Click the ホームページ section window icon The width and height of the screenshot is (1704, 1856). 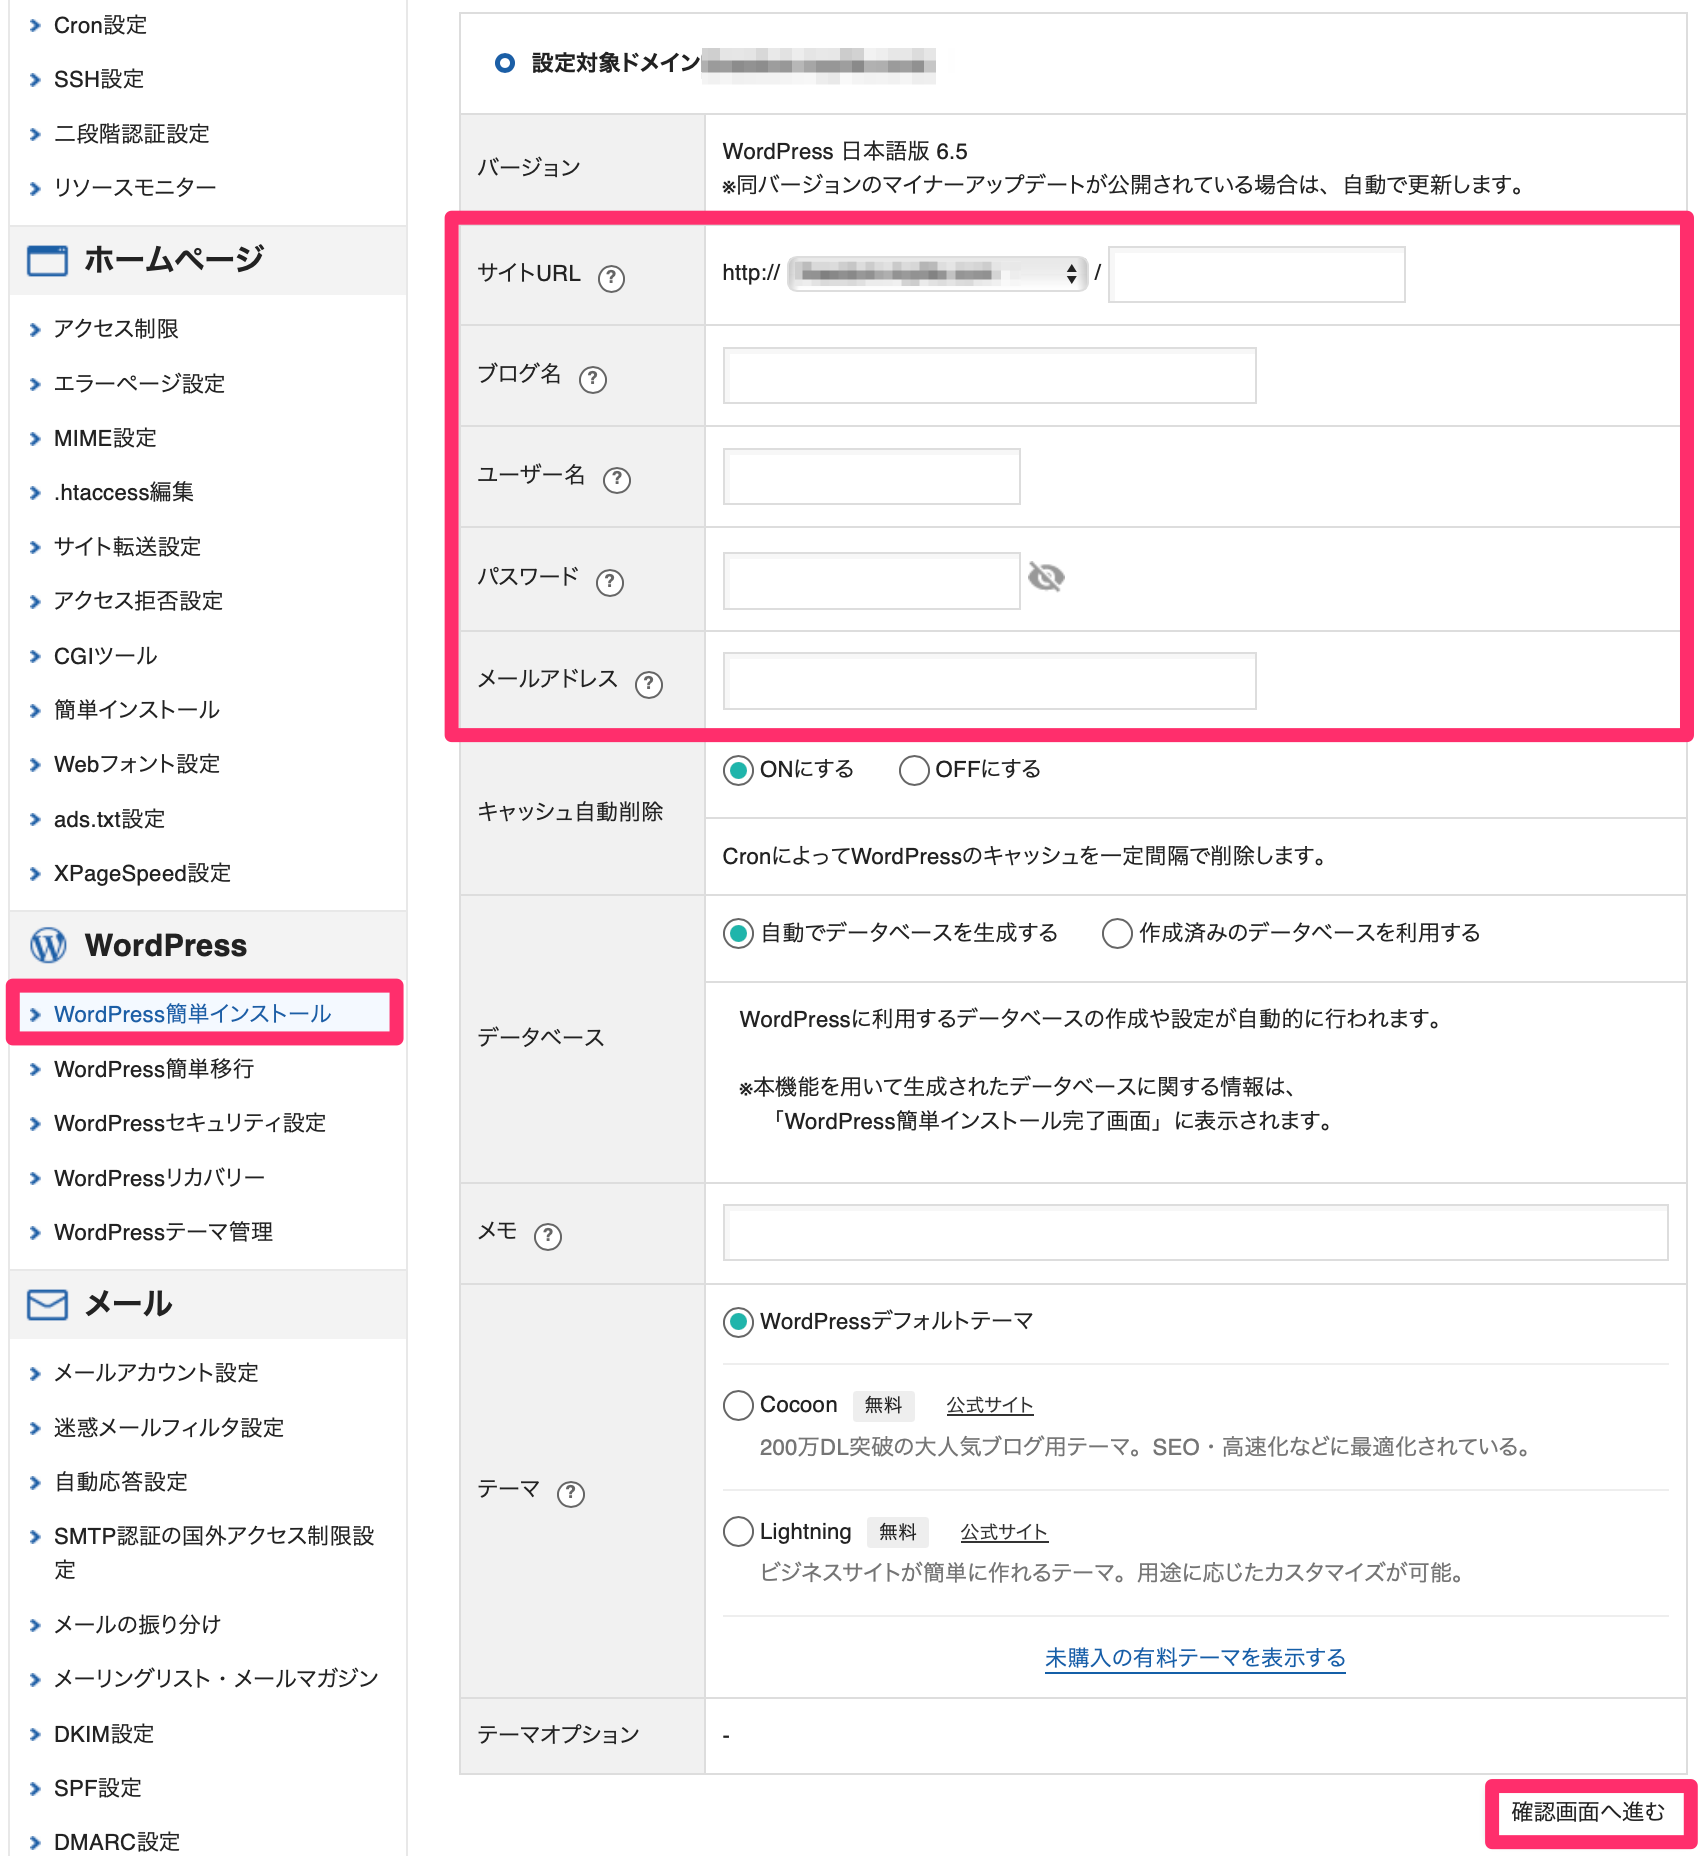(x=47, y=260)
